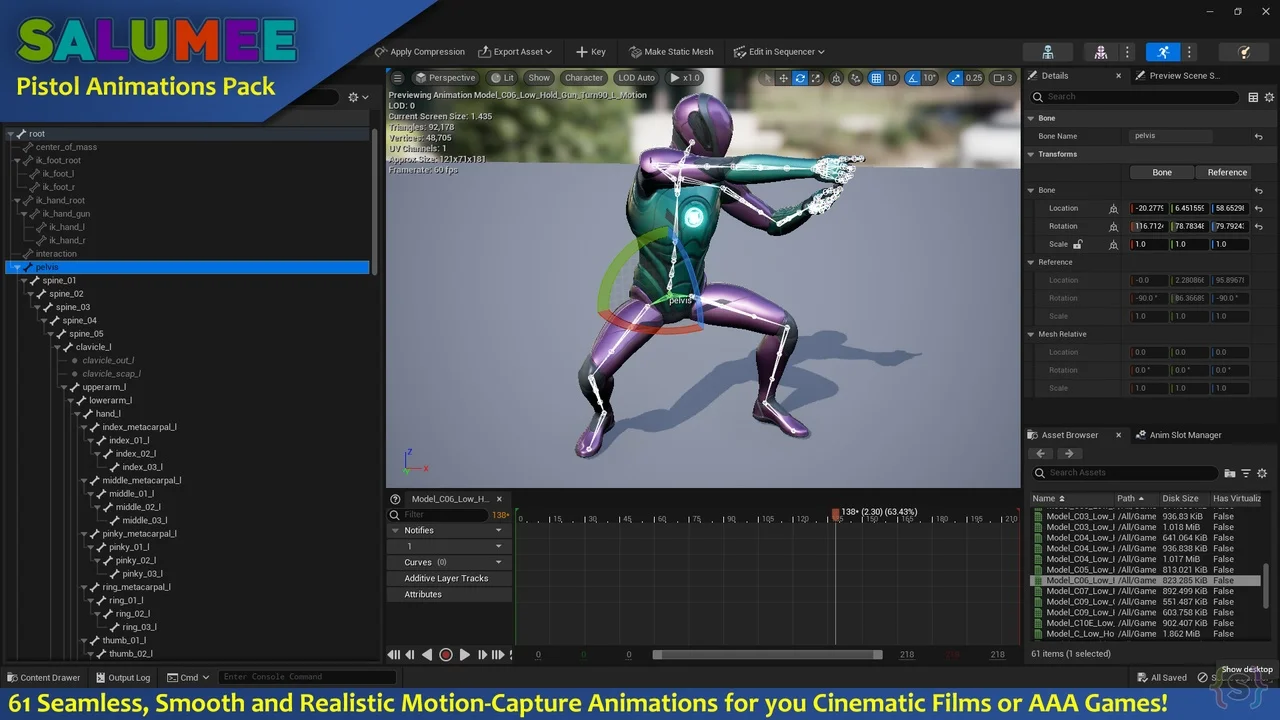Collapse the Transforms section in Details

pyautogui.click(x=1031, y=154)
